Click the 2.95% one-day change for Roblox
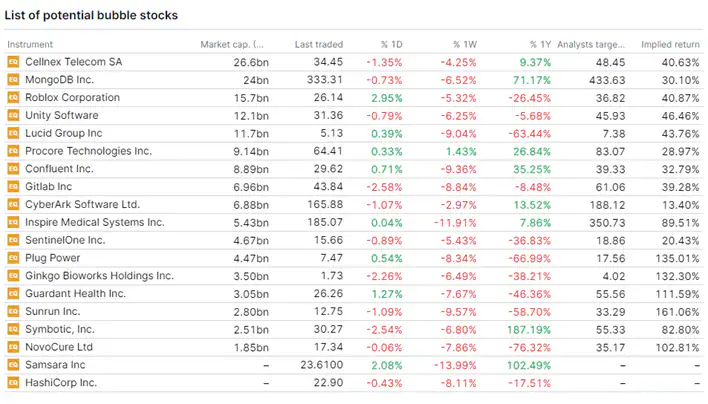Viewport: 708px width, 404px height. point(387,98)
